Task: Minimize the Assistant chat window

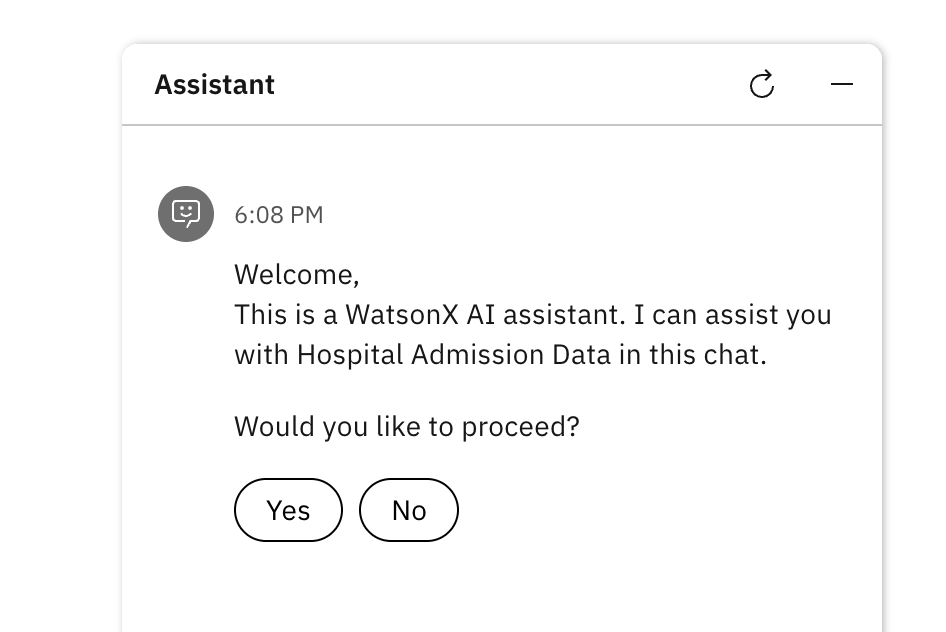Action: (842, 84)
